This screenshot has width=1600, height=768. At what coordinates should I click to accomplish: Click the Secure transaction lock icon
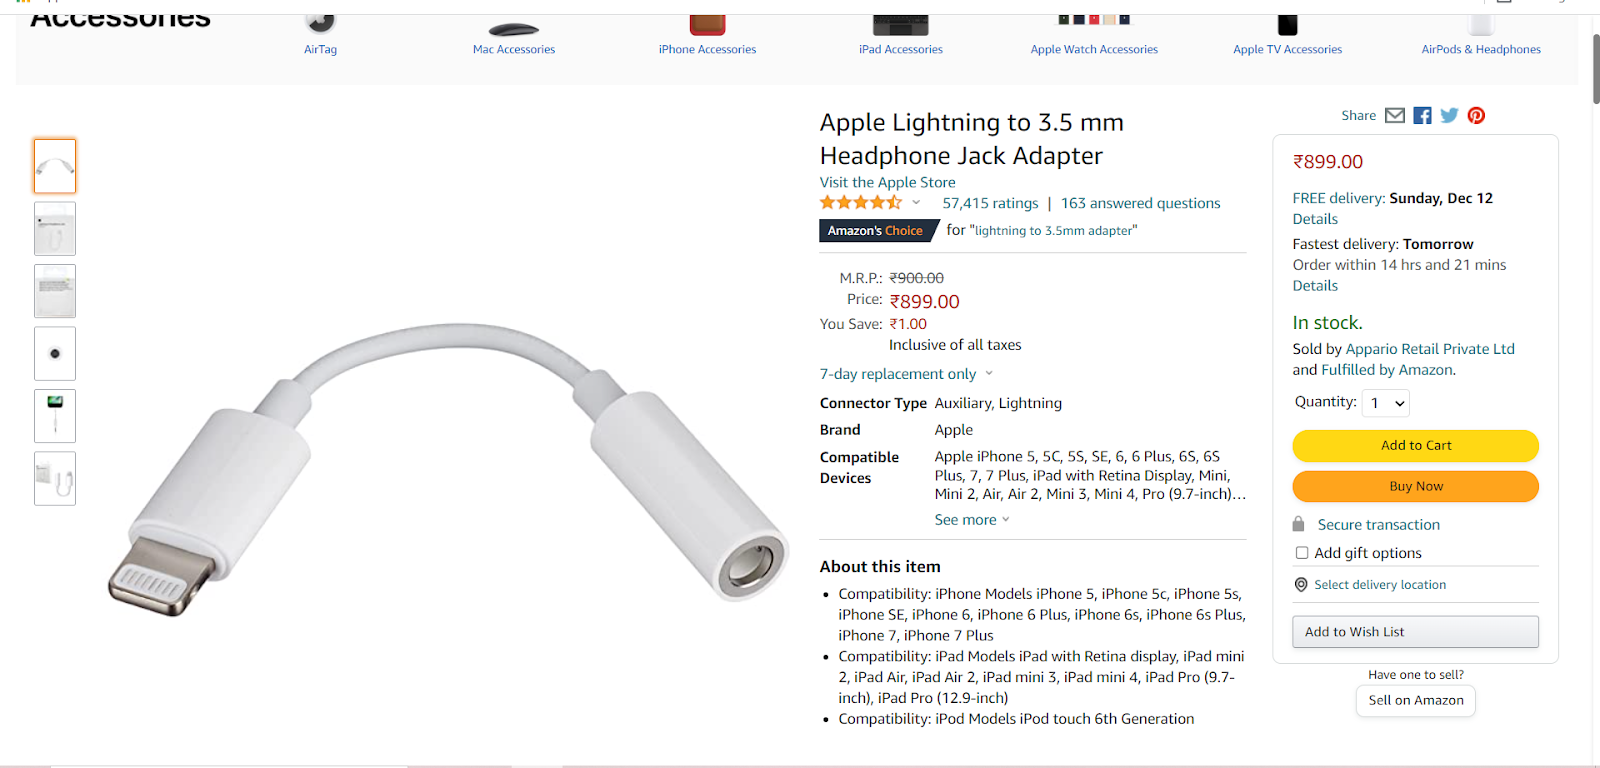1298,524
